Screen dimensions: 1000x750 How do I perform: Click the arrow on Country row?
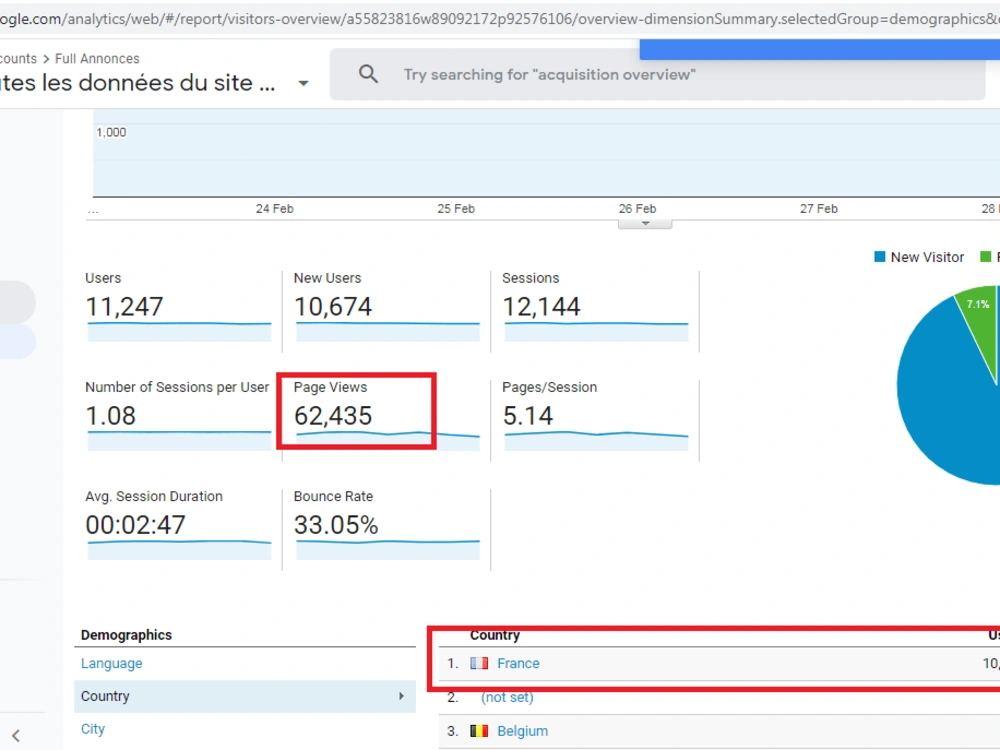click(401, 696)
